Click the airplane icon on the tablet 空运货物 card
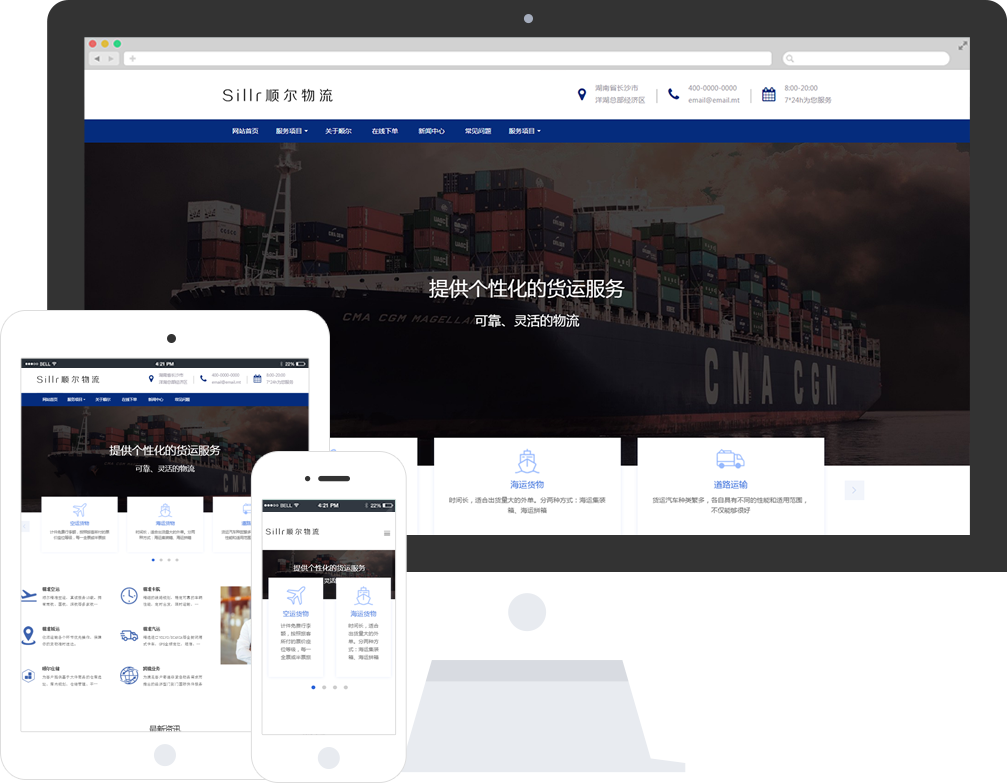1007x783 pixels. [80, 511]
